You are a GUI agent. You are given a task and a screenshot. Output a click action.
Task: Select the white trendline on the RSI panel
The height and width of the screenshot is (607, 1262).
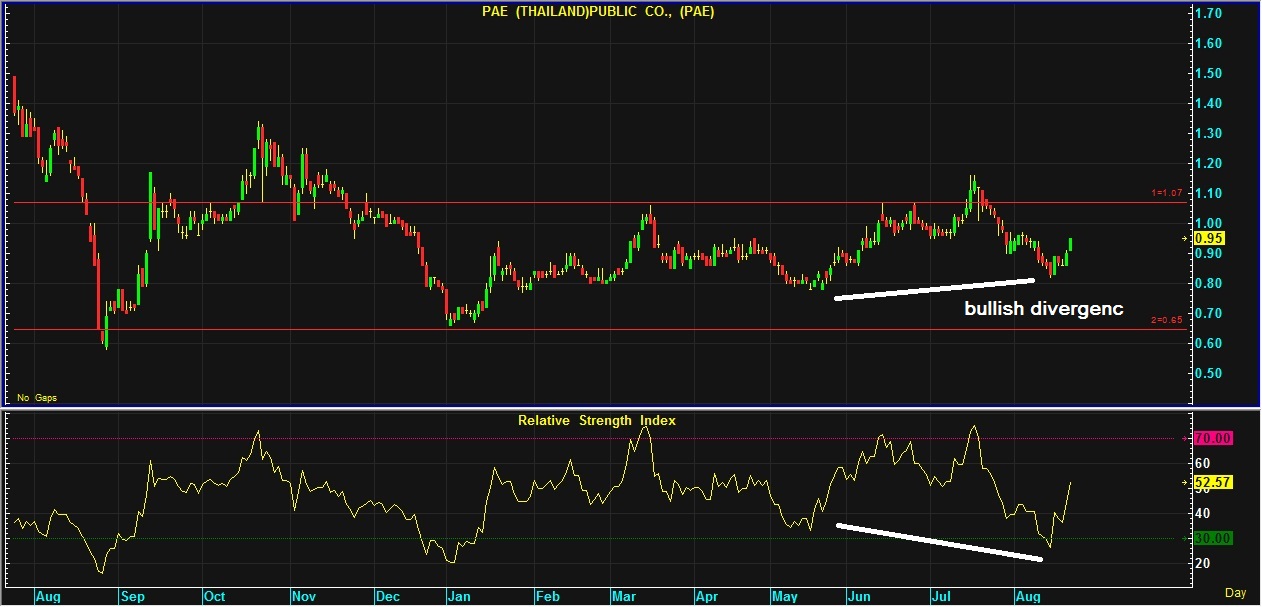tap(939, 542)
